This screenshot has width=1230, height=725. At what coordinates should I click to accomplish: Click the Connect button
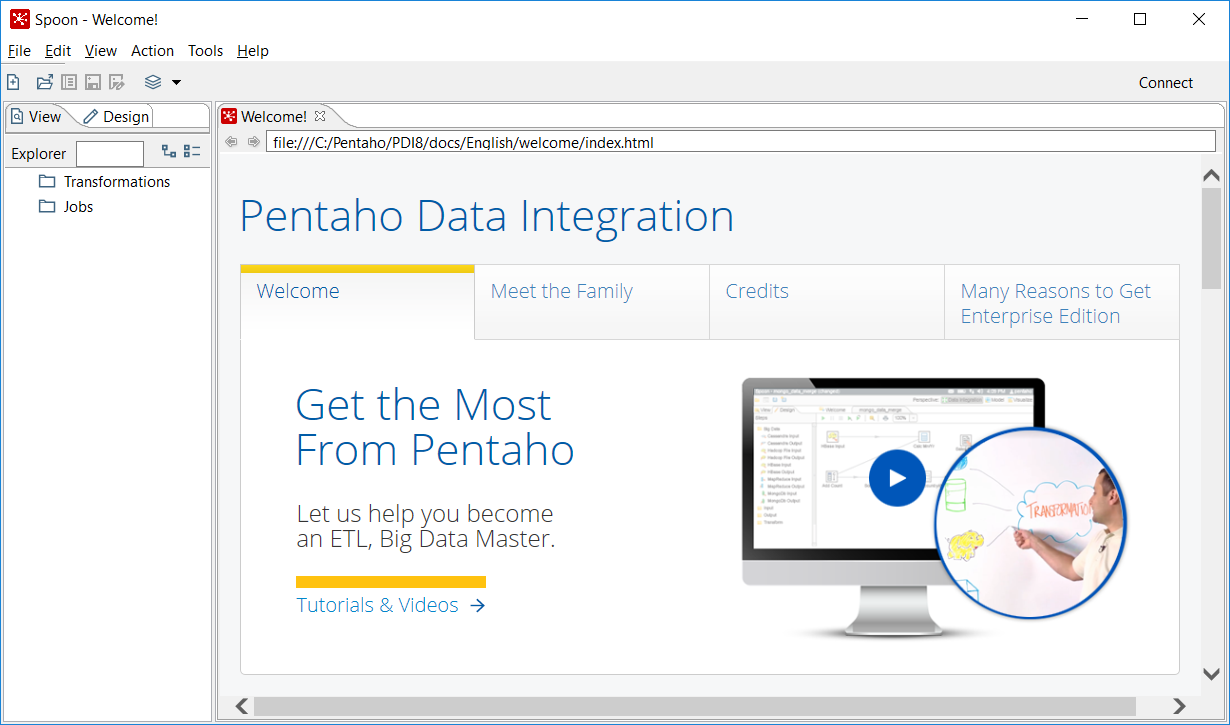click(1166, 83)
